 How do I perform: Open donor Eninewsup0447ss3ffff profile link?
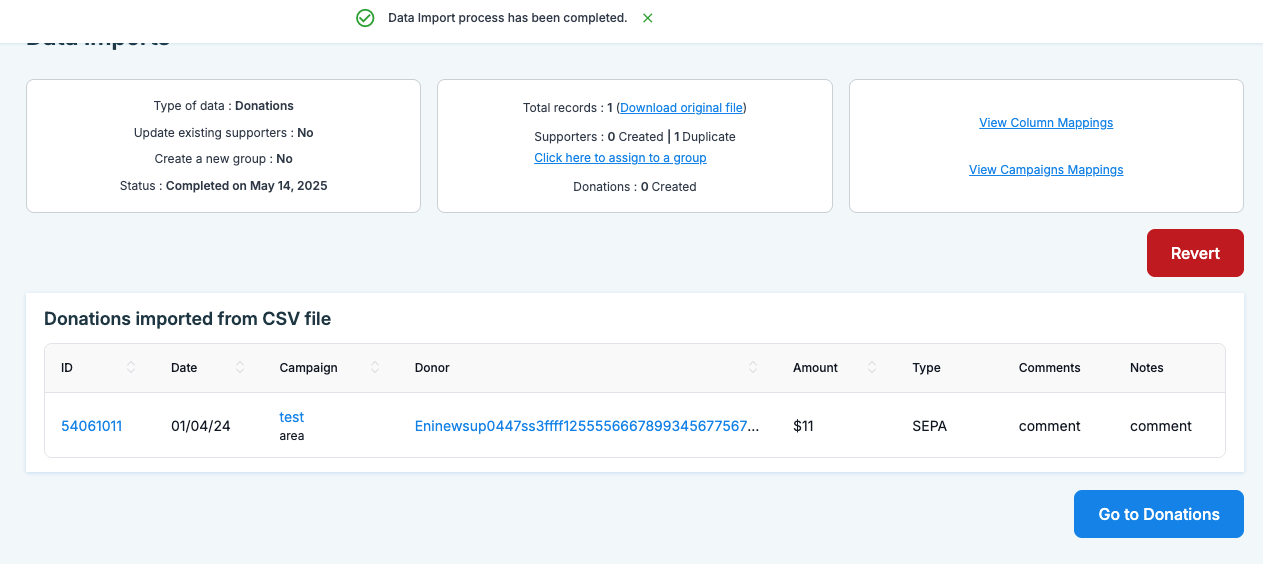pos(587,426)
